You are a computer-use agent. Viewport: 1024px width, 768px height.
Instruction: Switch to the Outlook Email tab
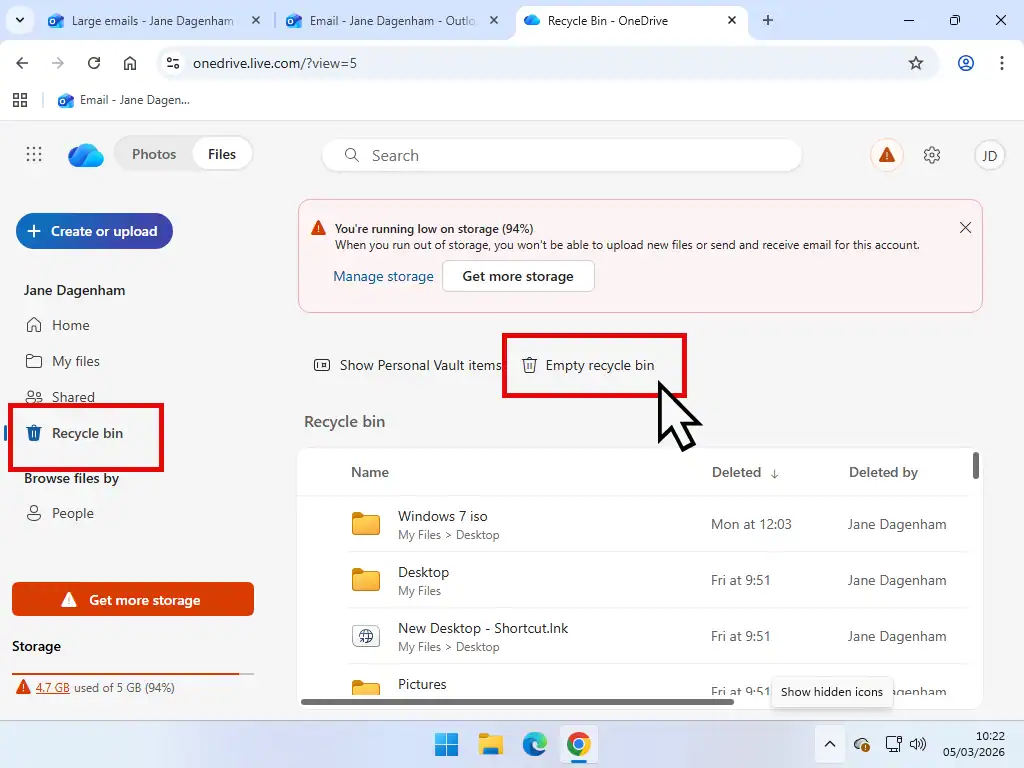[380, 20]
